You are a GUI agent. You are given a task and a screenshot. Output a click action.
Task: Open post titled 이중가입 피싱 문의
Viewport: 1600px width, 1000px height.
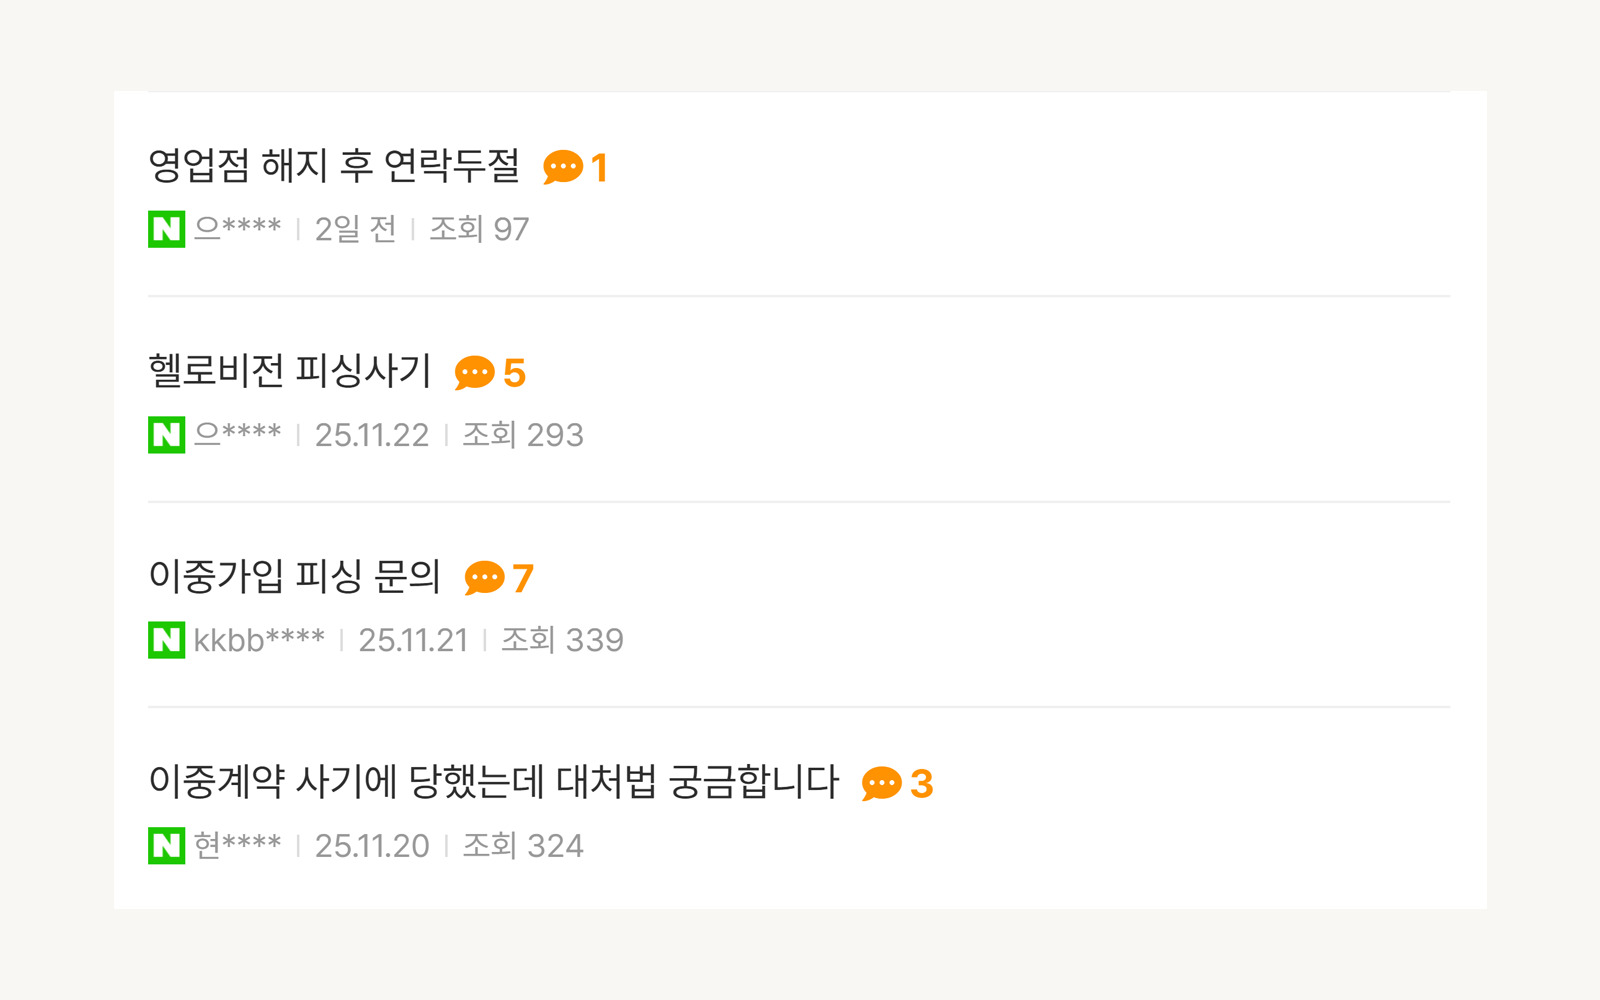tap(295, 577)
